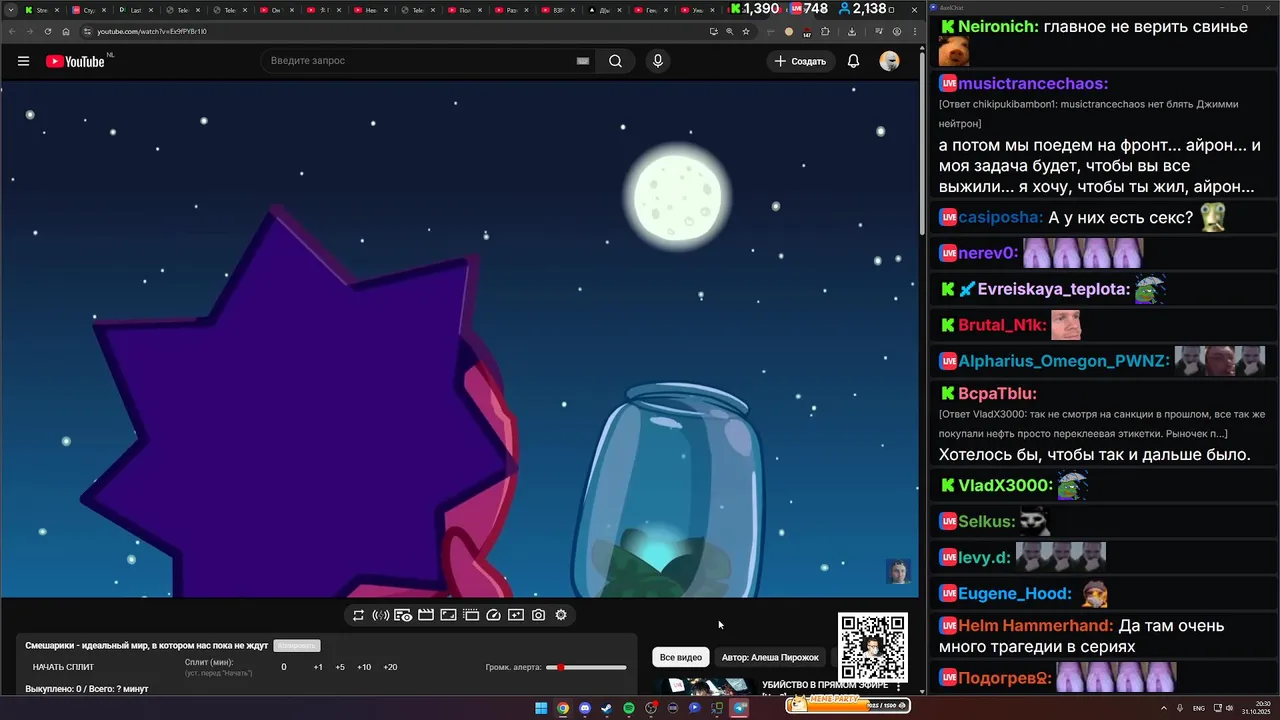
Task: Click the browser back arrow
Action: click(x=12, y=31)
